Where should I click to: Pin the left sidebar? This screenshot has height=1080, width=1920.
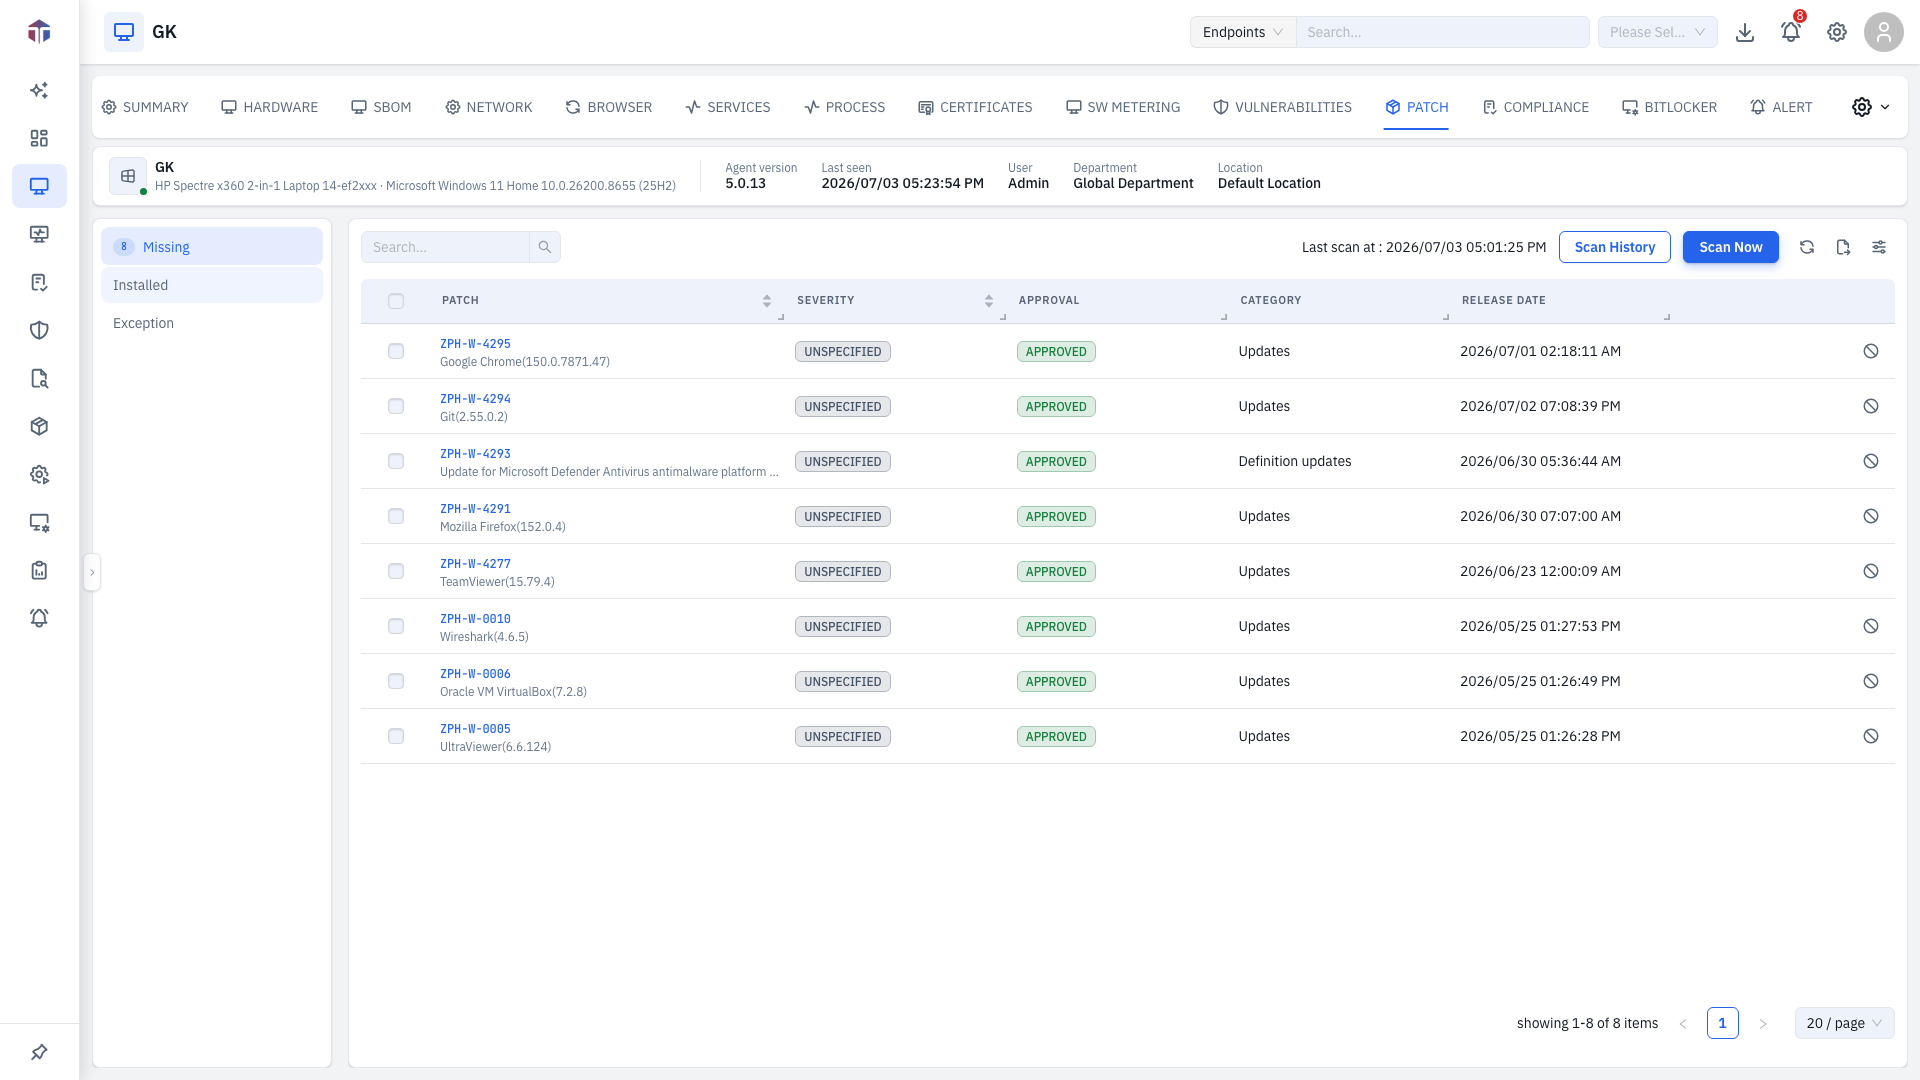pyautogui.click(x=39, y=1052)
